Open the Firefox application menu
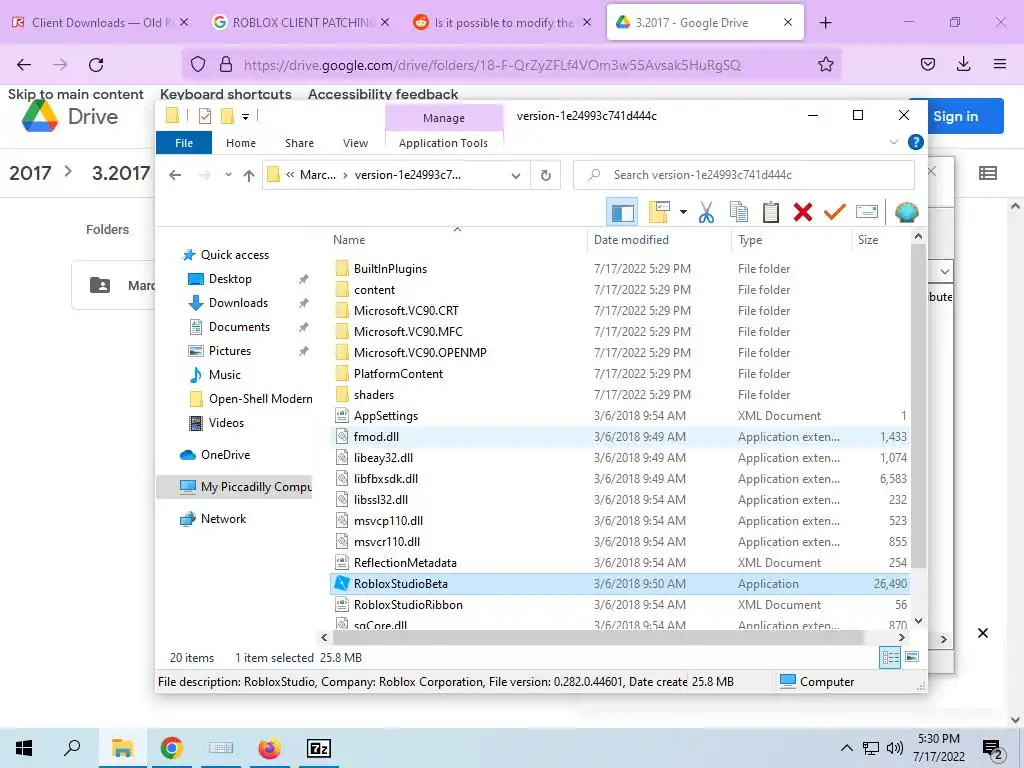 (1000, 64)
